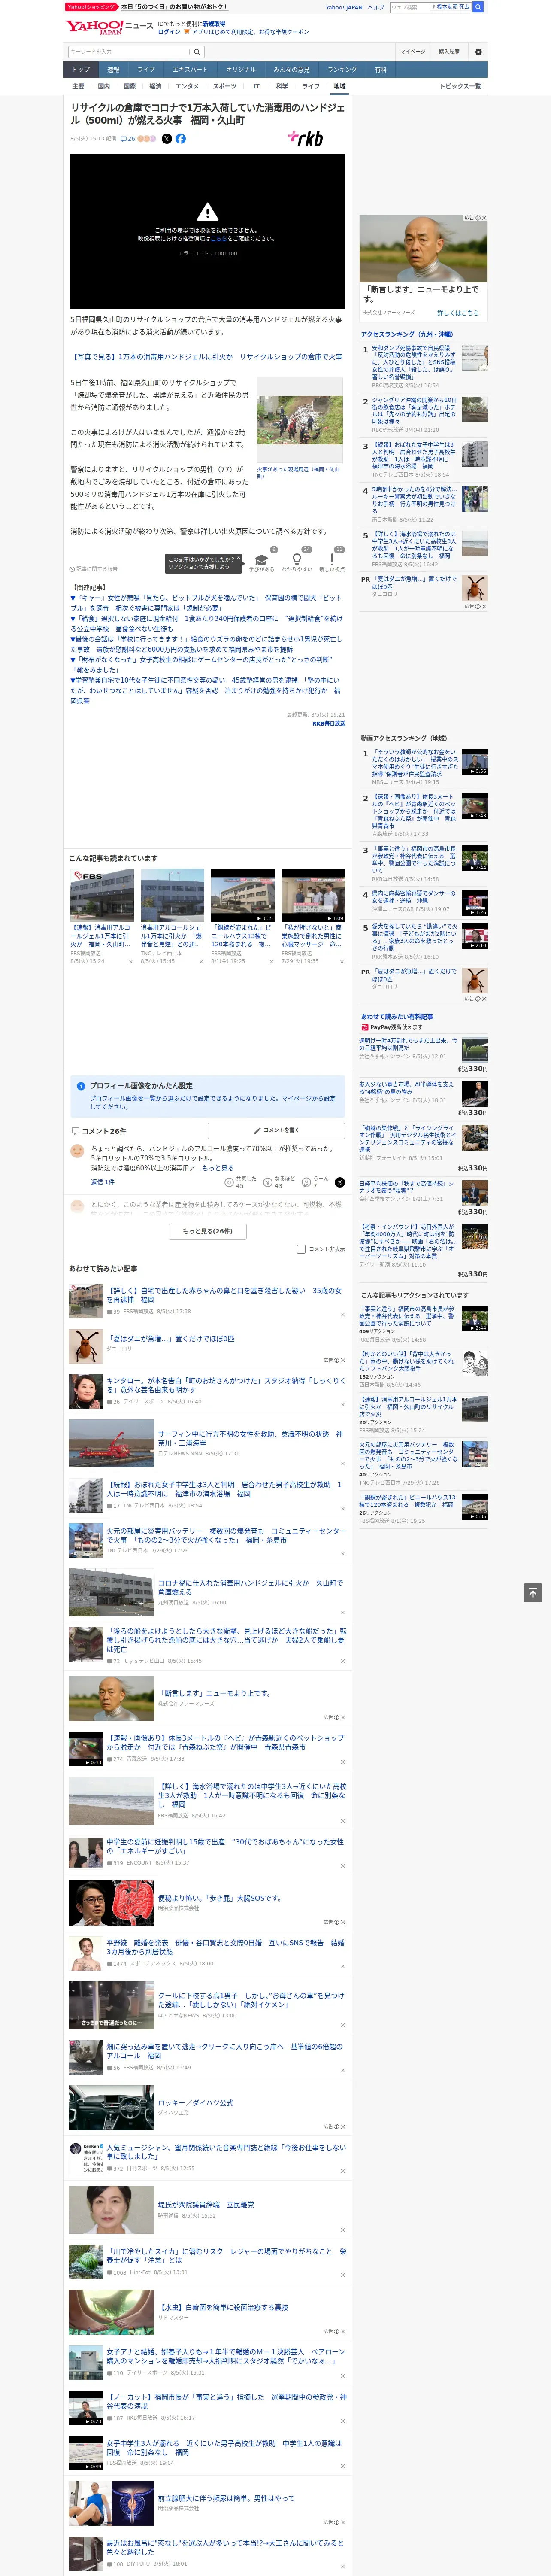Click the コメントを書く button

(x=277, y=1130)
